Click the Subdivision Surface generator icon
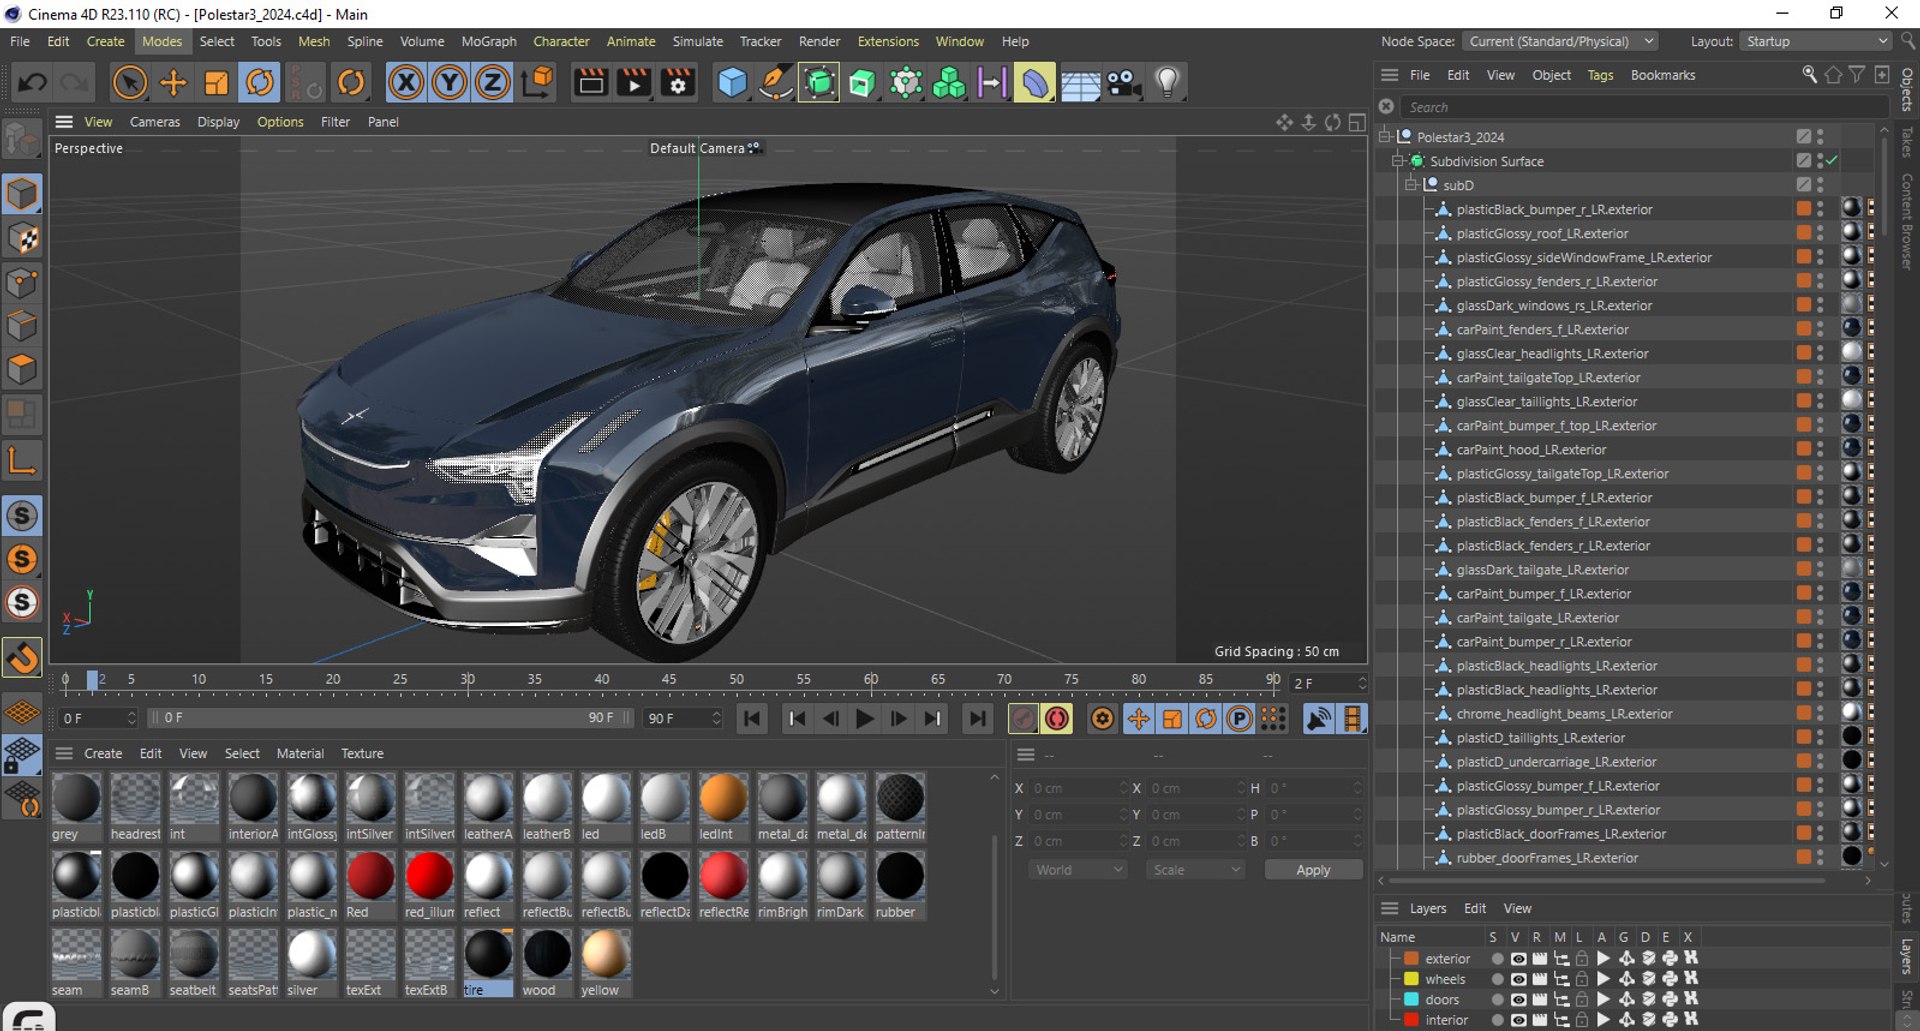The height and width of the screenshot is (1031, 1920). (x=819, y=82)
